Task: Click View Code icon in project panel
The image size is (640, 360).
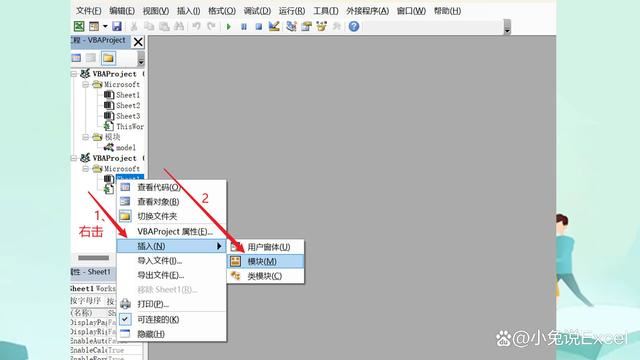Action: 76,58
